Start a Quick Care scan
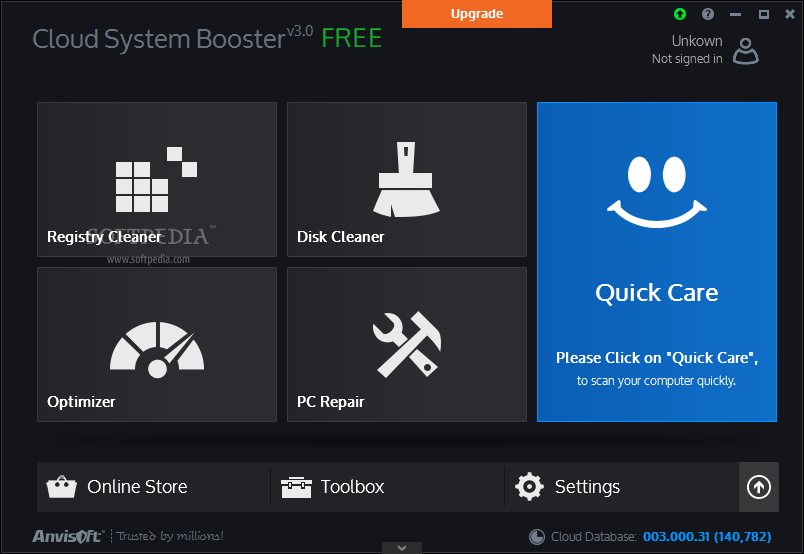 click(657, 262)
